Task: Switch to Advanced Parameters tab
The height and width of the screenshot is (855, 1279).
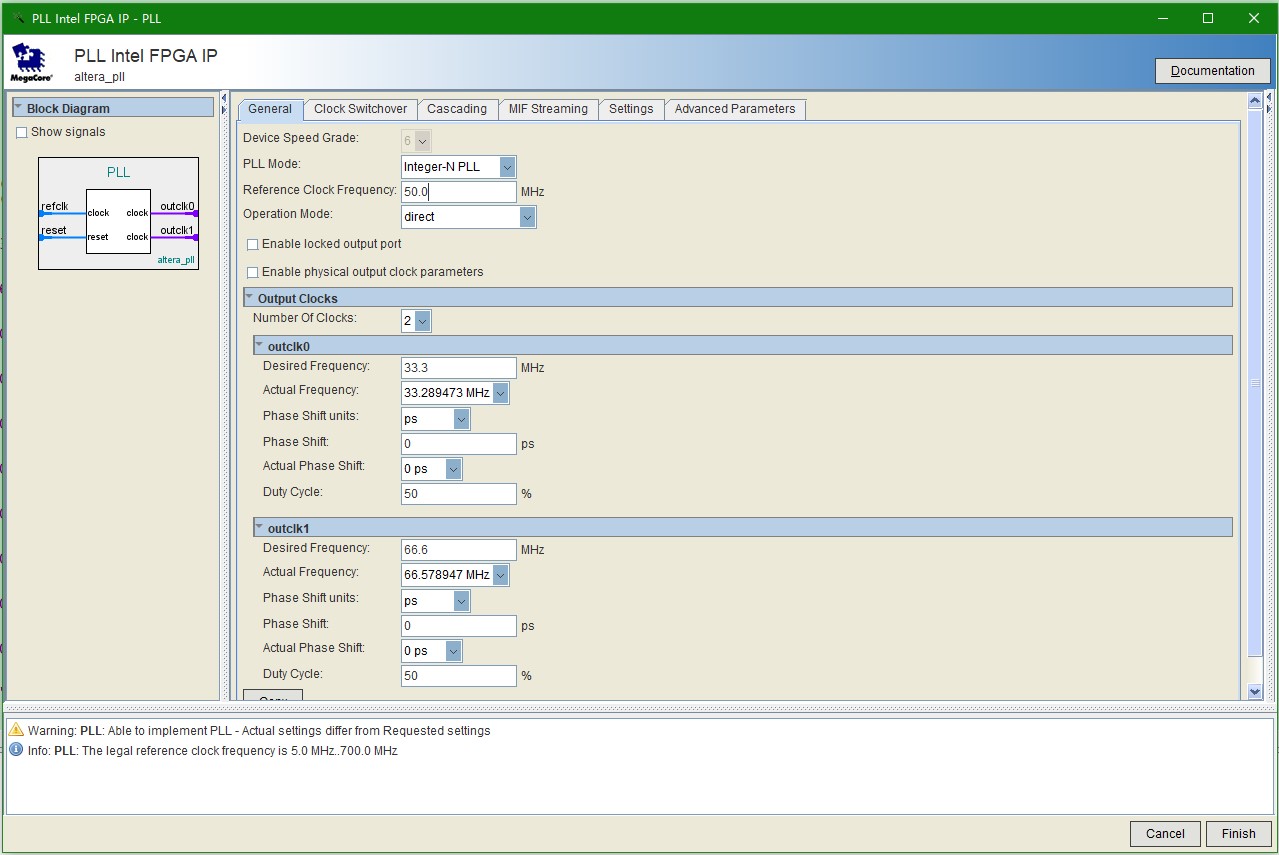Action: (x=735, y=109)
